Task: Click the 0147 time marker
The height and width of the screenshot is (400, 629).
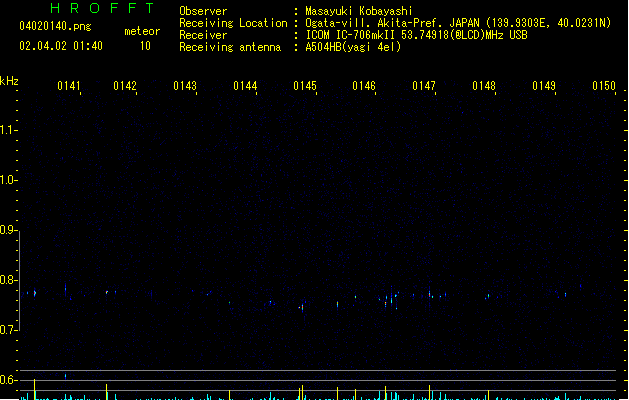Action: 424,86
